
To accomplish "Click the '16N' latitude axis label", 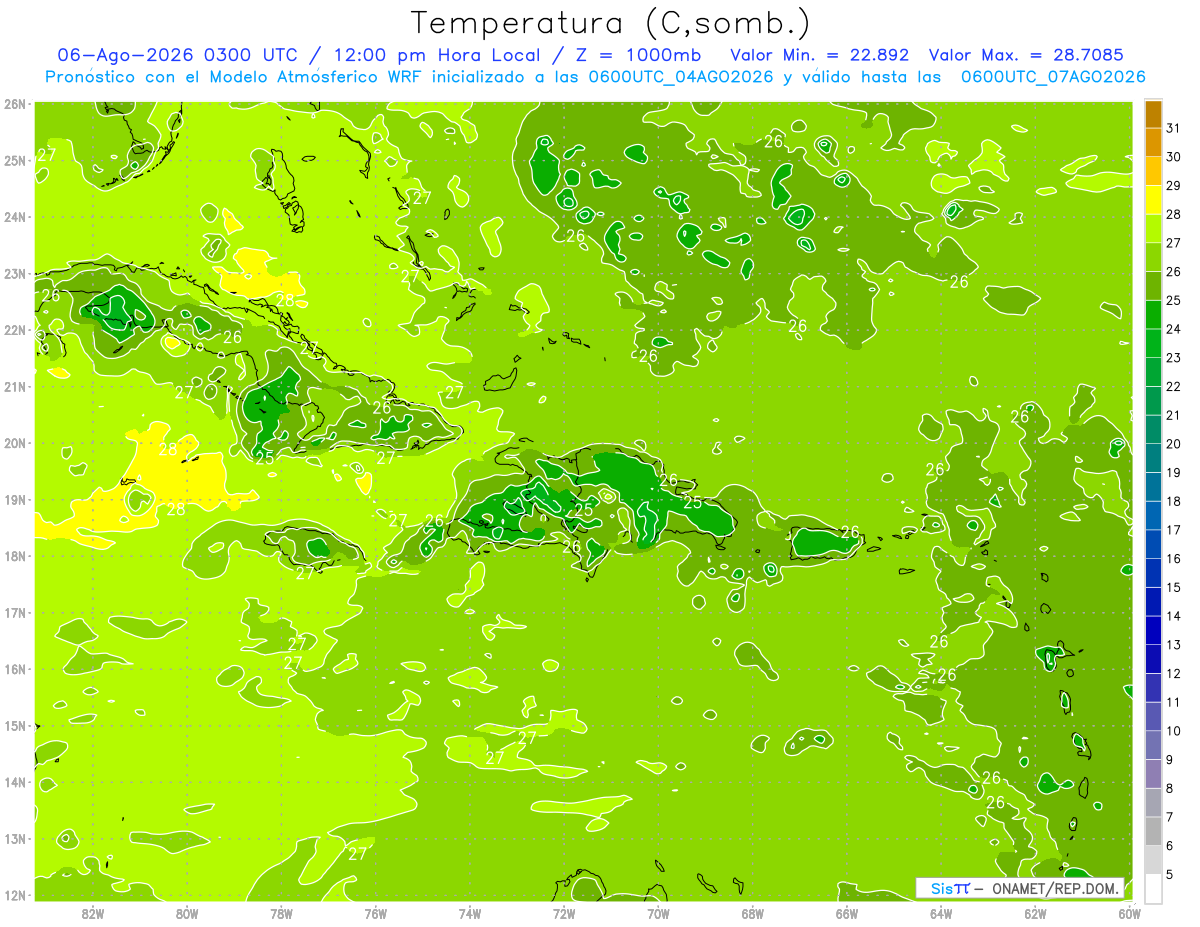I will [x=15, y=669].
